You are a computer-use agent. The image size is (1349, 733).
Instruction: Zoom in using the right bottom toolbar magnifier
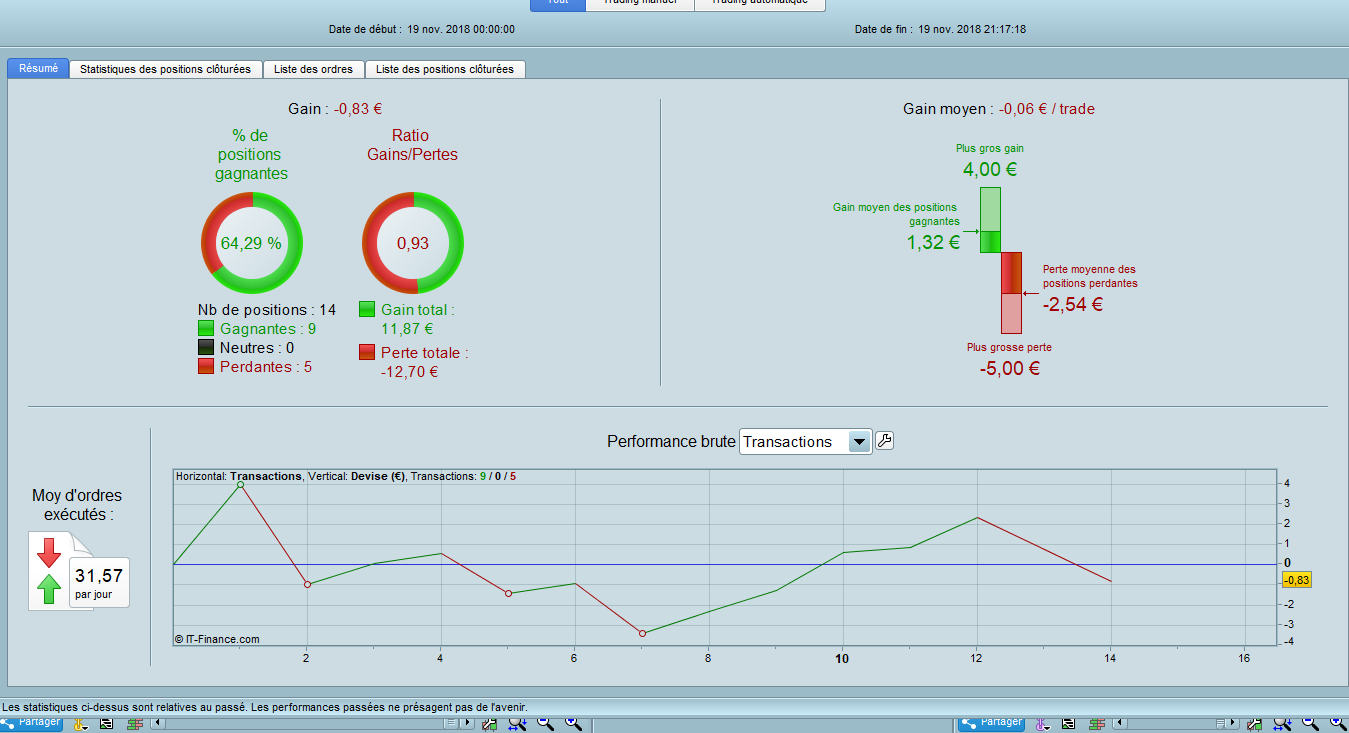click(x=1337, y=724)
